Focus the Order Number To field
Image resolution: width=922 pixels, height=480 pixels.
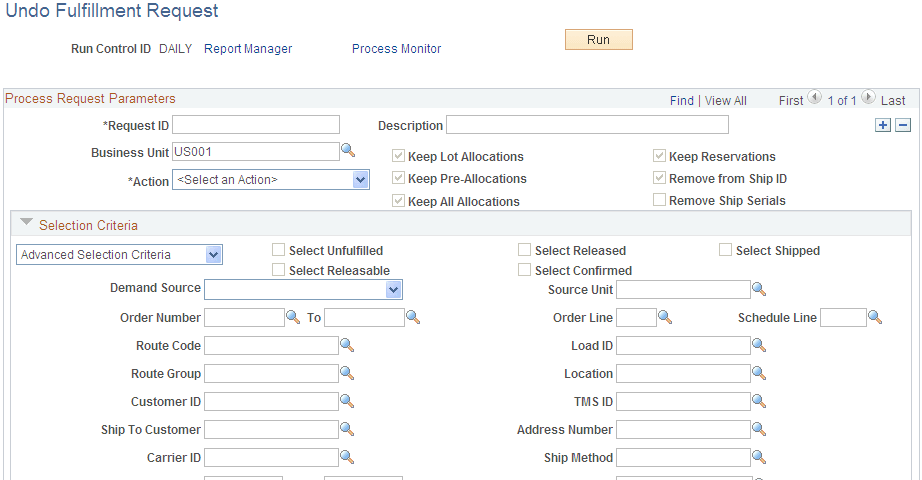click(x=365, y=318)
